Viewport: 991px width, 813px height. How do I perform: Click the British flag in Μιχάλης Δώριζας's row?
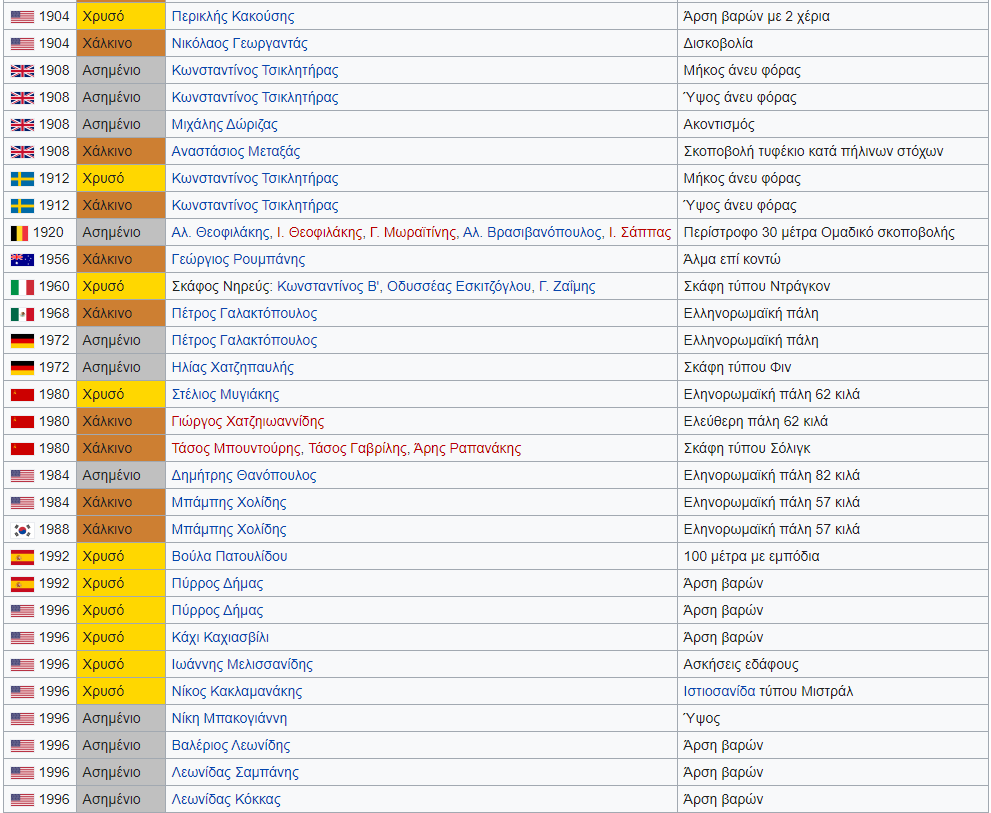[x=22, y=124]
